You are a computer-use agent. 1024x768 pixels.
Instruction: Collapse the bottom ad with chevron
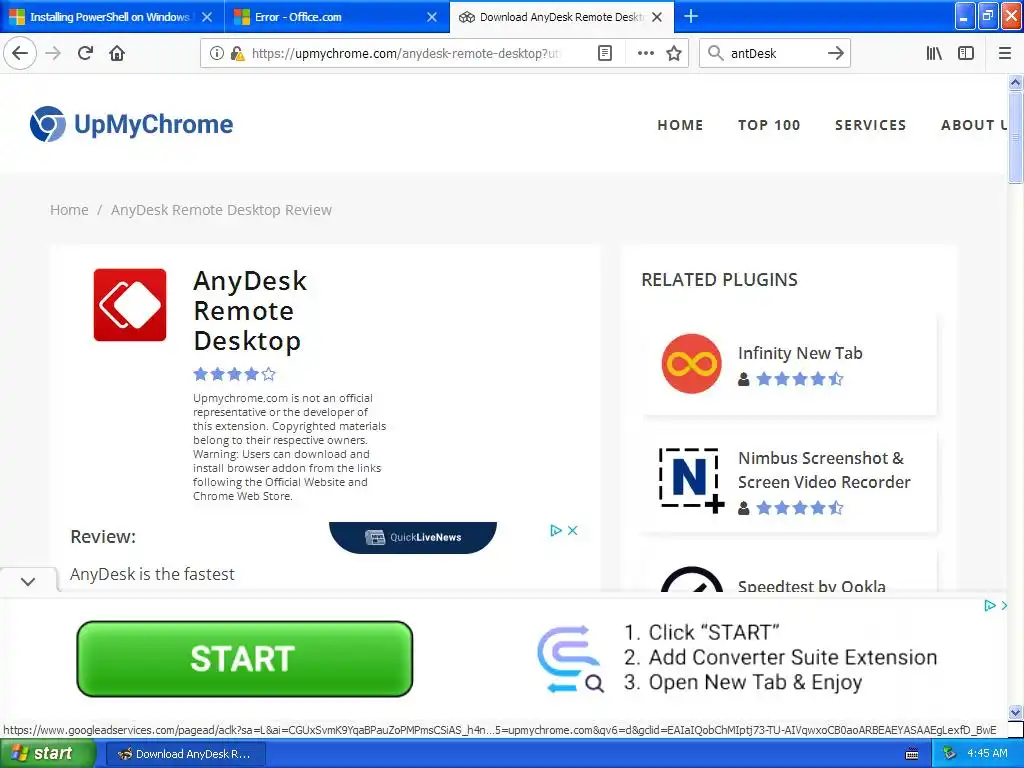click(28, 581)
